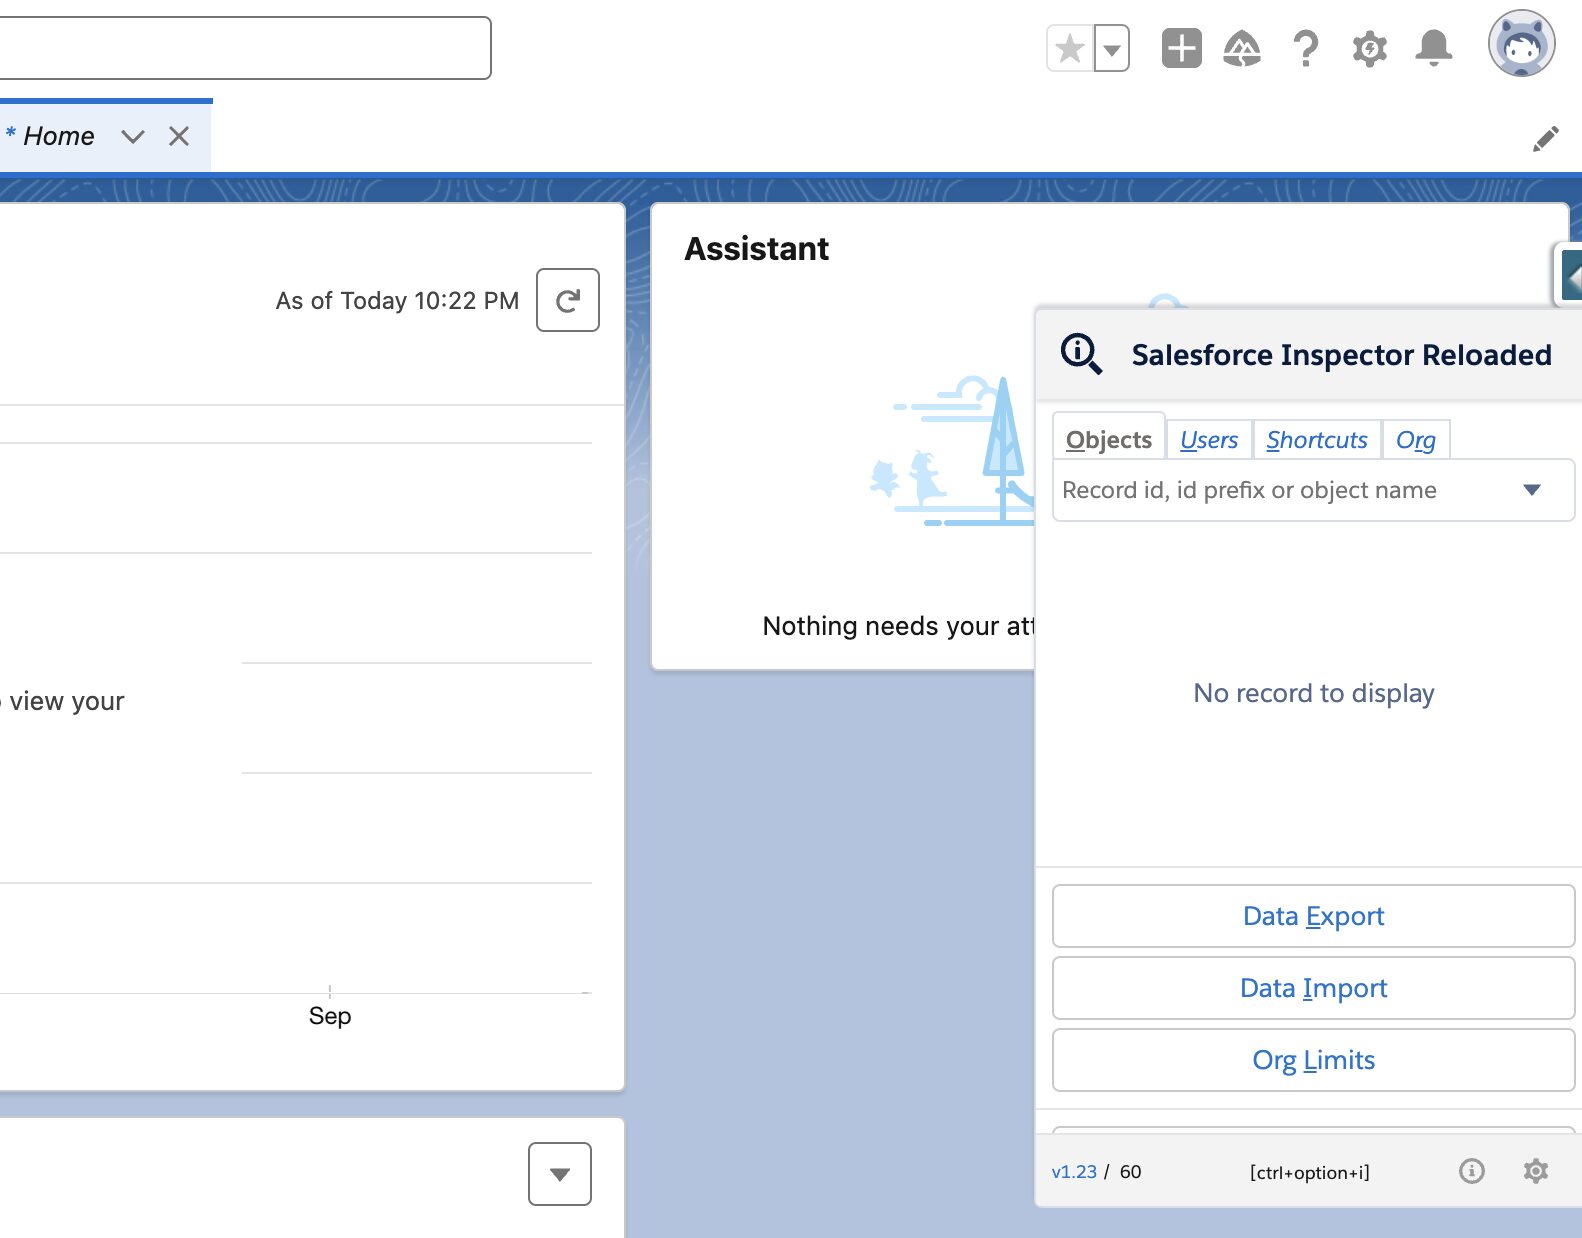Screen dimensions: 1582x1238
Task: Click the '[ctrl+option+i]' shortcut text
Action: 1310,1172
